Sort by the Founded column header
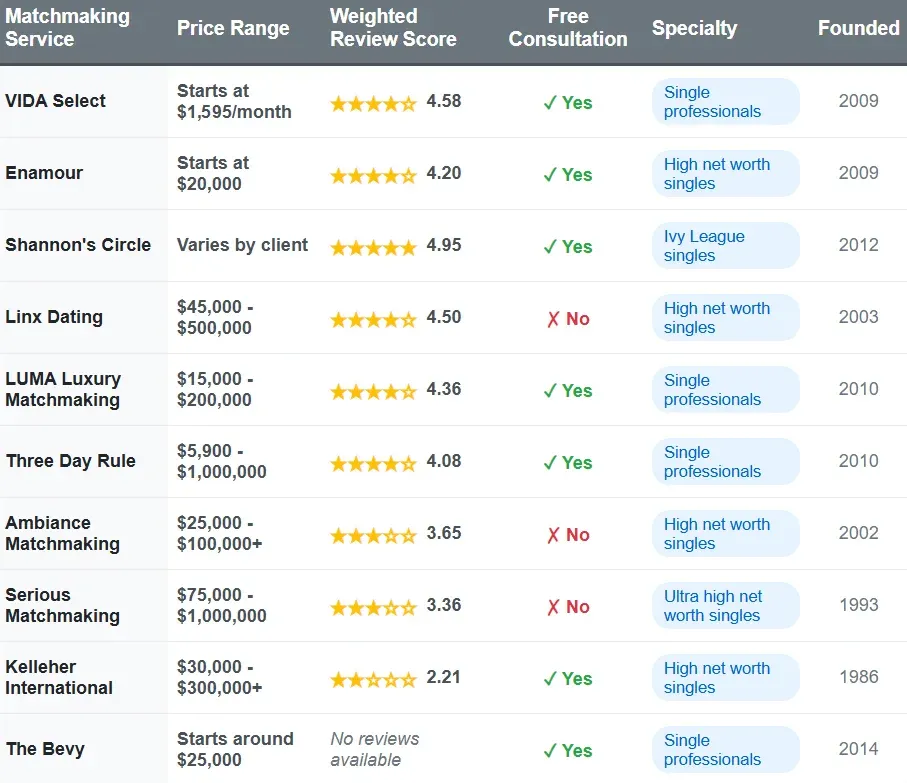The height and width of the screenshot is (783, 907). tap(857, 28)
